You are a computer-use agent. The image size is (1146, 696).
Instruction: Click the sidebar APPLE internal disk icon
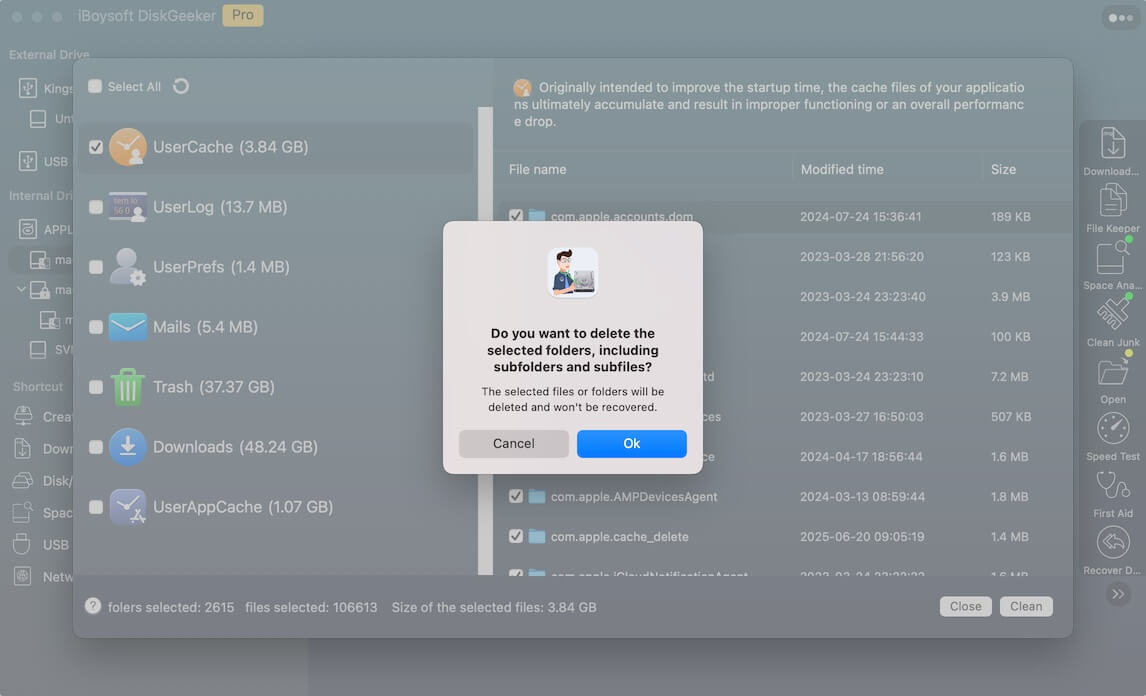(28, 229)
